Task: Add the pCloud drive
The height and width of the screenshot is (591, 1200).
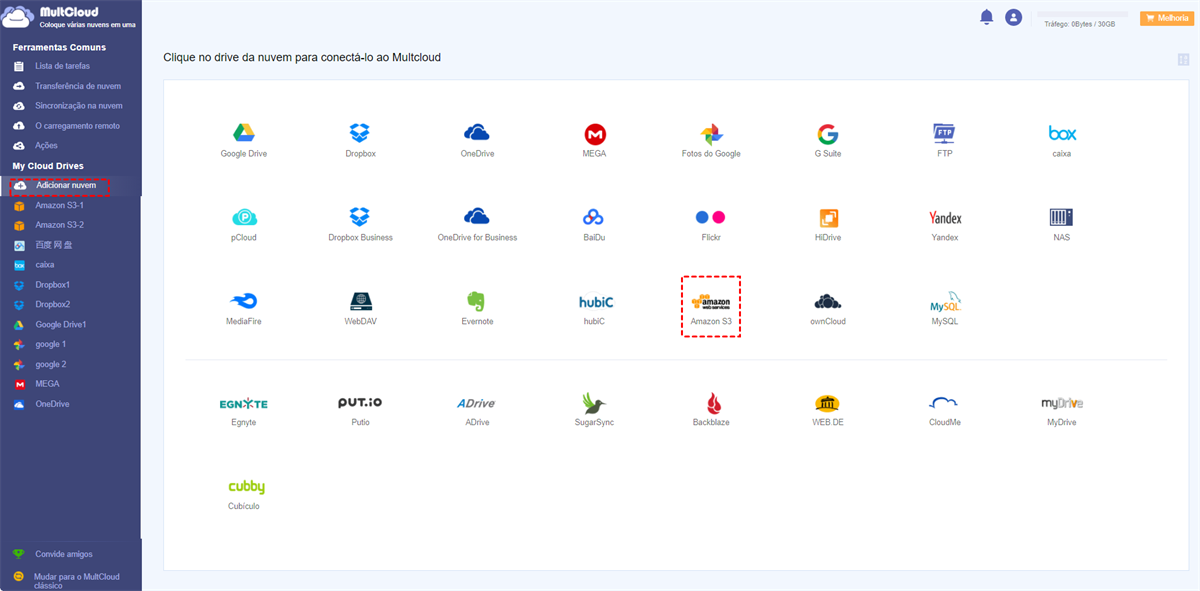Action: point(244,225)
